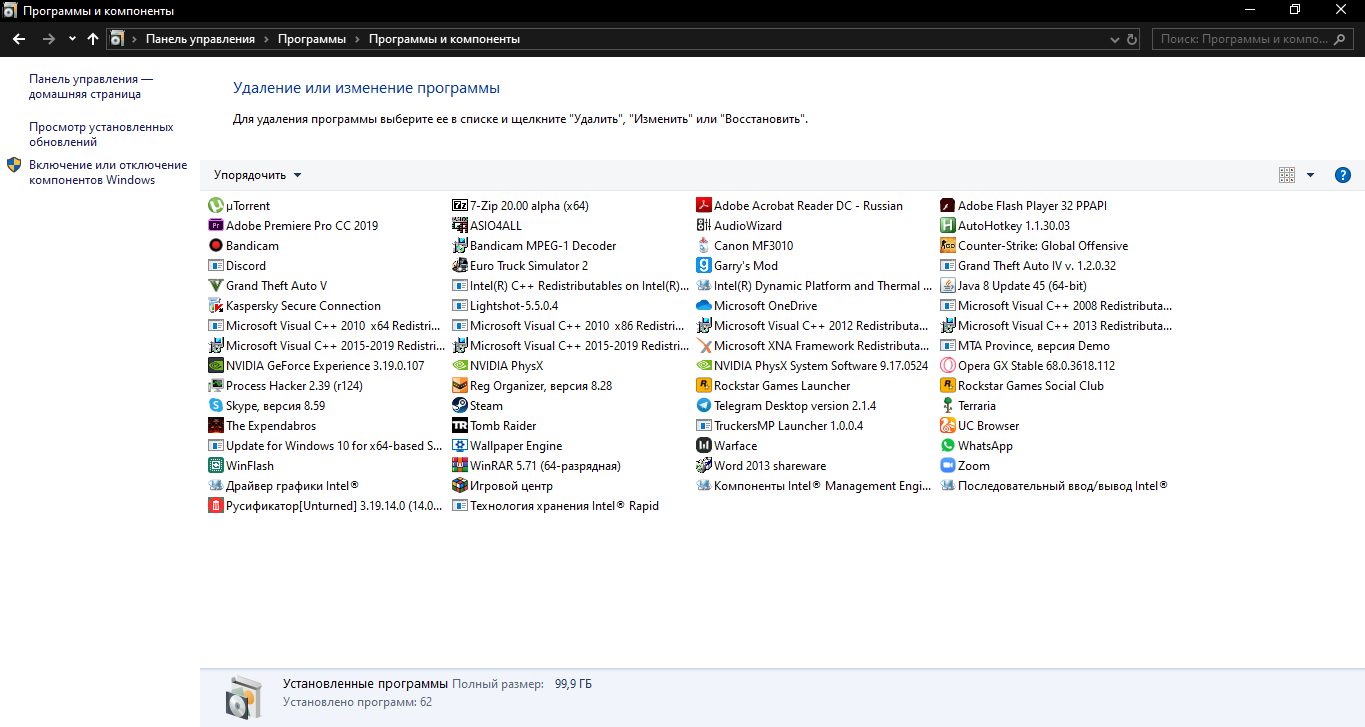Open Панель управления — домашняя страница link
1365x727 pixels.
point(91,86)
